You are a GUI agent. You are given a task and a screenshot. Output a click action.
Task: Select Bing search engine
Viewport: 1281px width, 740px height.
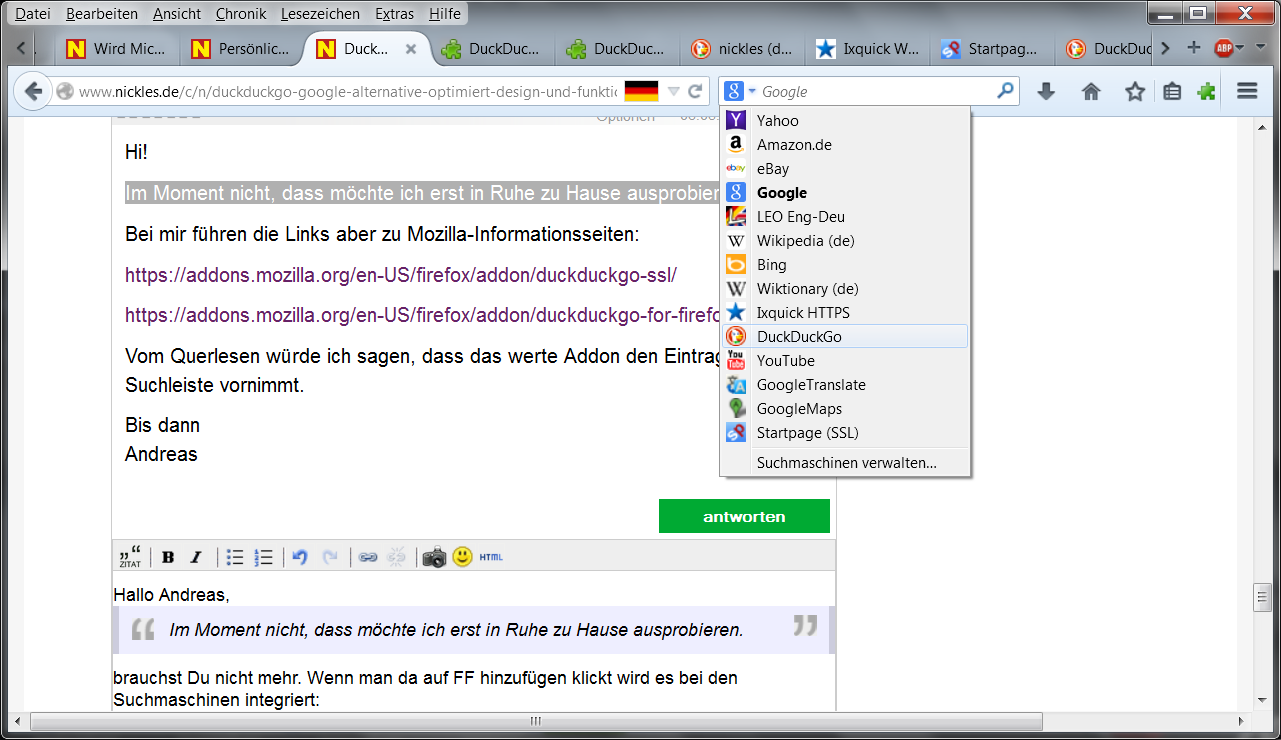coord(845,264)
